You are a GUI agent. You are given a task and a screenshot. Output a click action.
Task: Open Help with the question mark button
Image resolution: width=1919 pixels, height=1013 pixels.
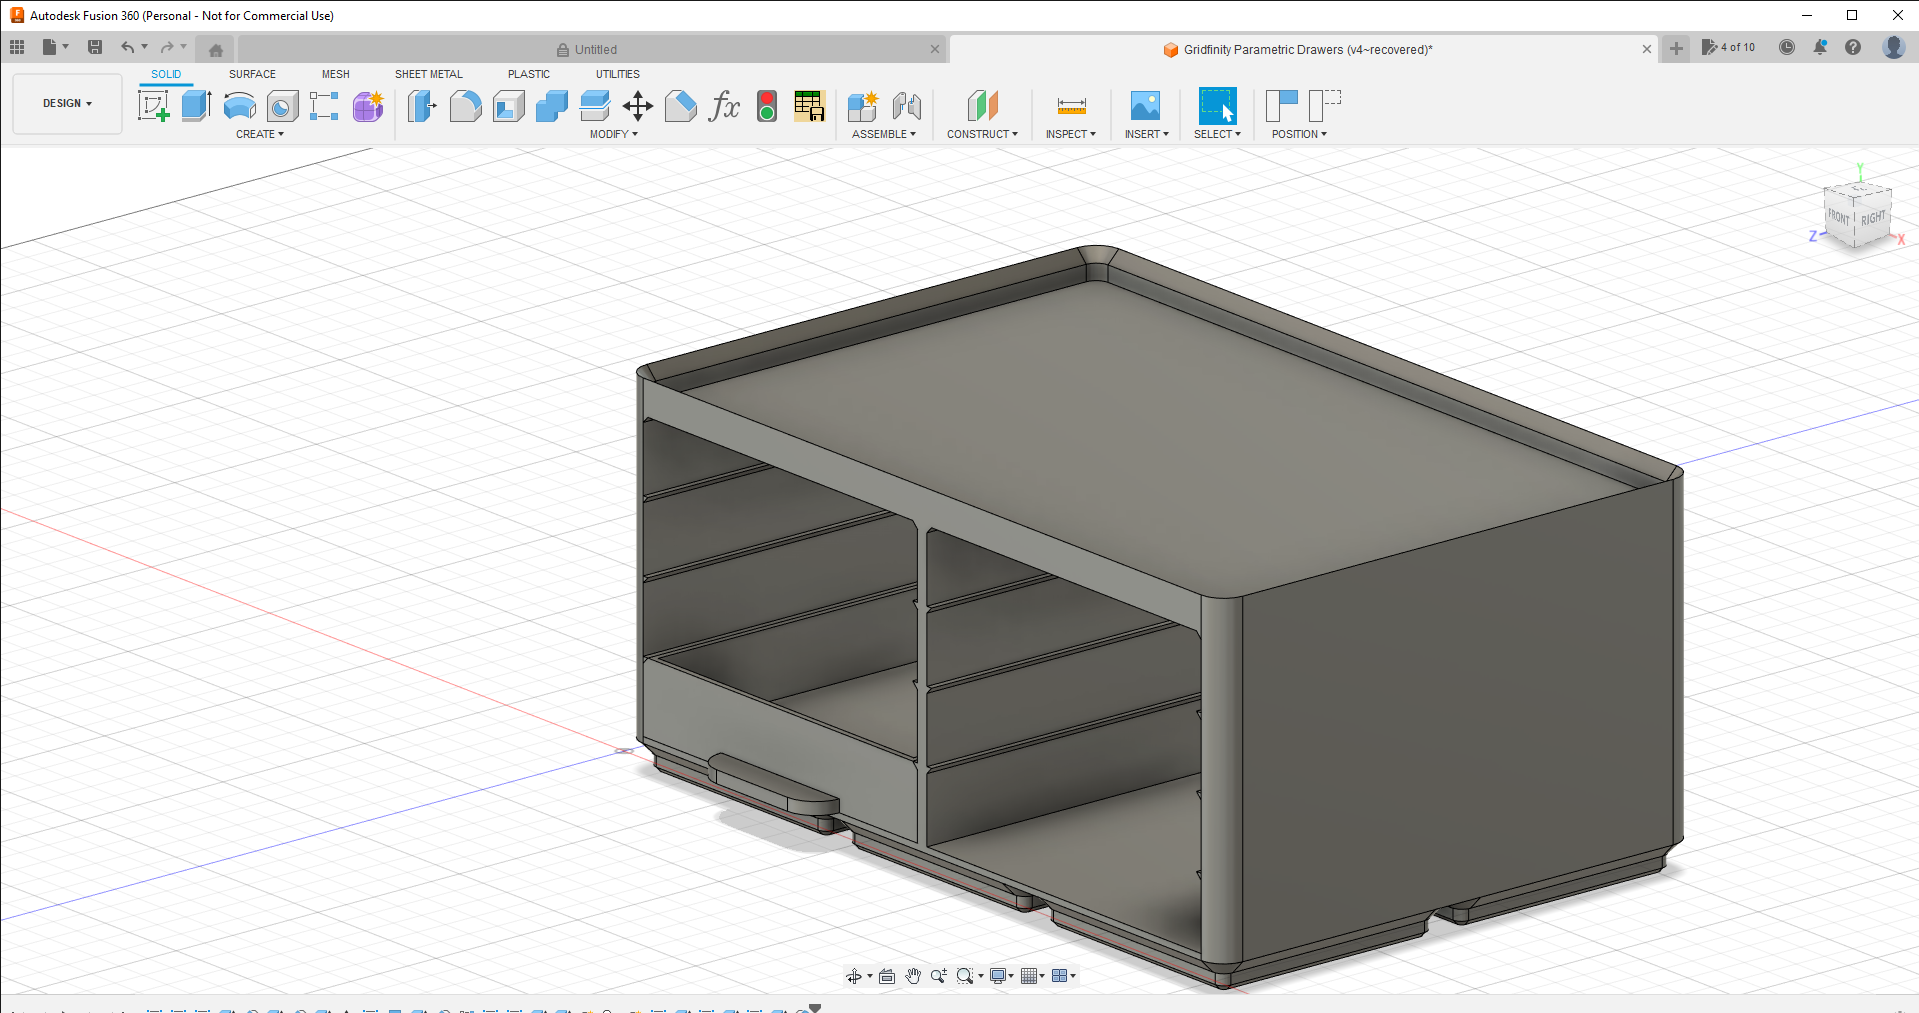[x=1854, y=47]
